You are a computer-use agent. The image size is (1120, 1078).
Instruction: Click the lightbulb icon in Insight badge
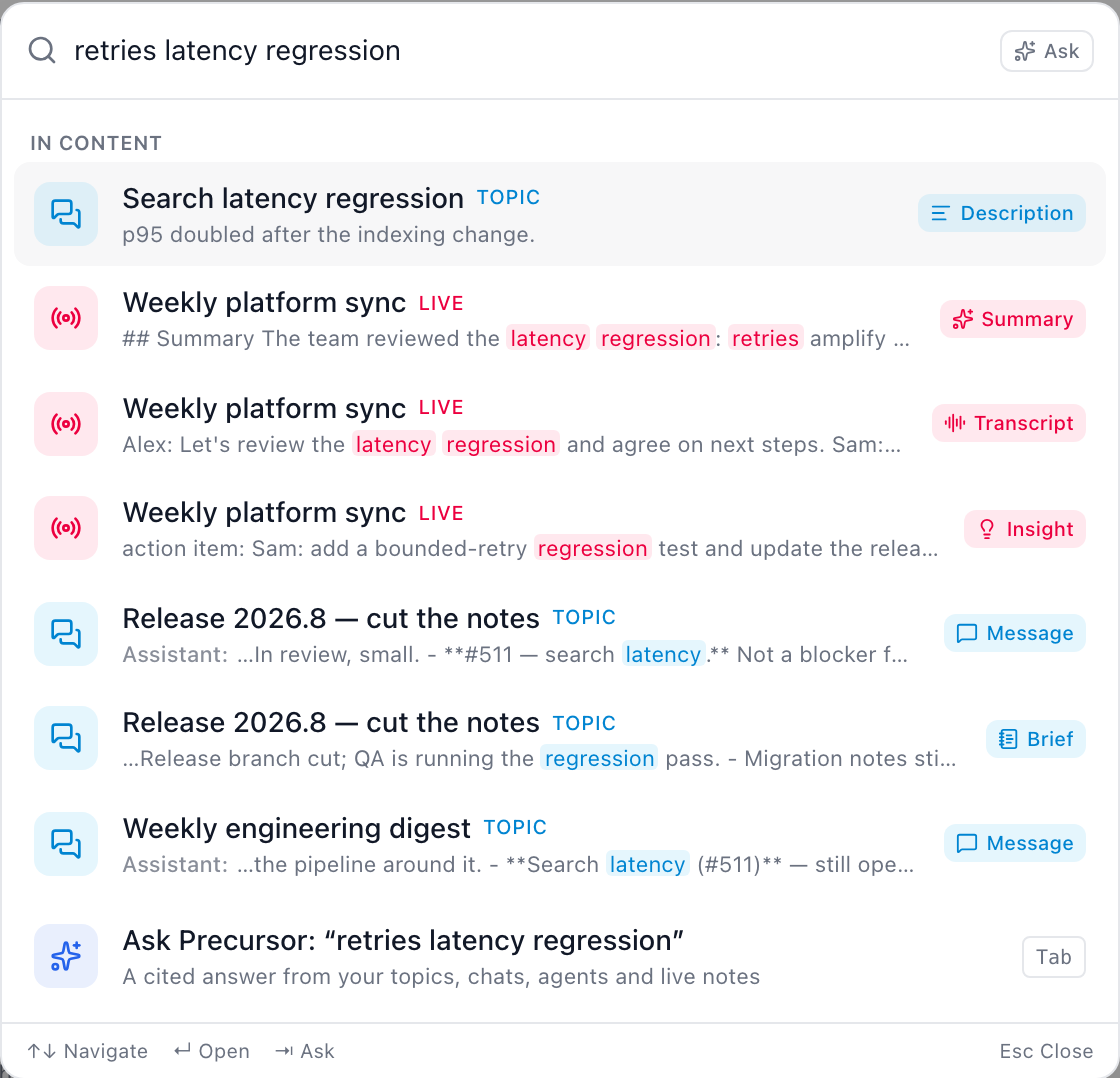(x=986, y=529)
